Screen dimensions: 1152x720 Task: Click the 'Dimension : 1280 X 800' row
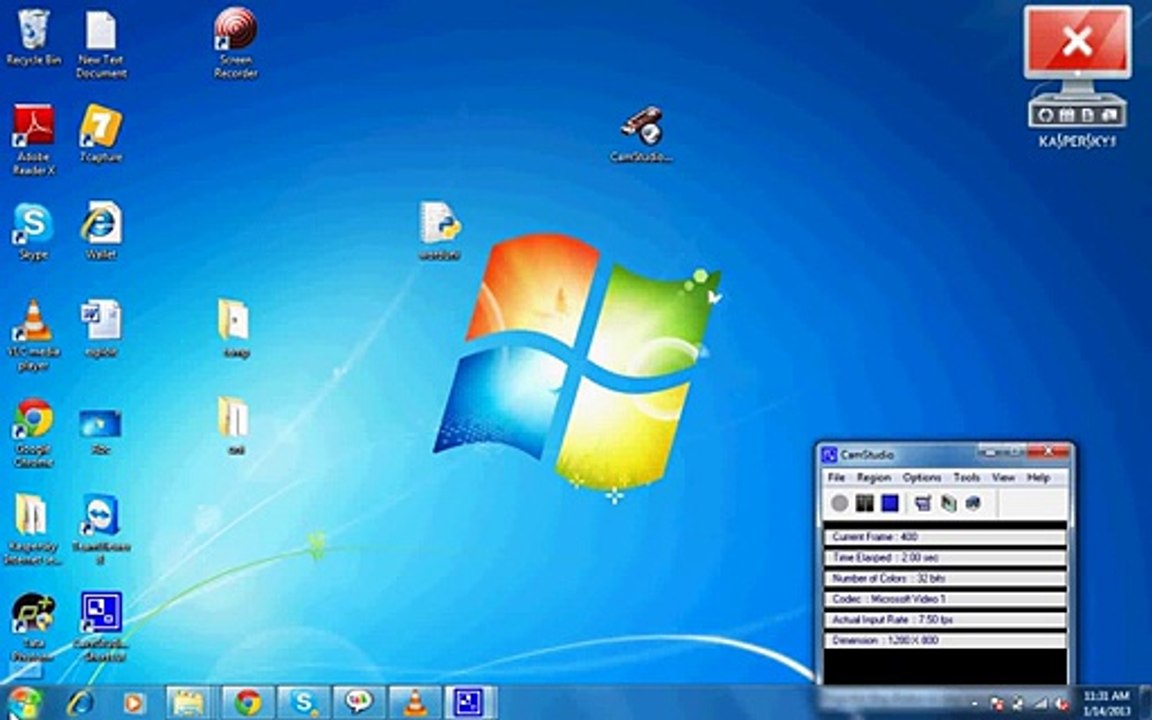[945, 640]
